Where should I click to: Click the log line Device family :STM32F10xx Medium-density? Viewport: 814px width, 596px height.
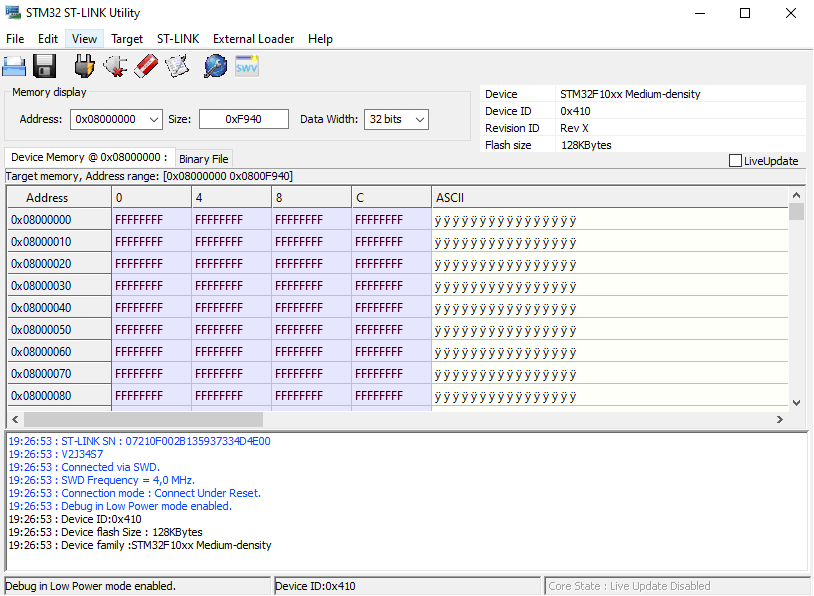pyautogui.click(x=140, y=545)
